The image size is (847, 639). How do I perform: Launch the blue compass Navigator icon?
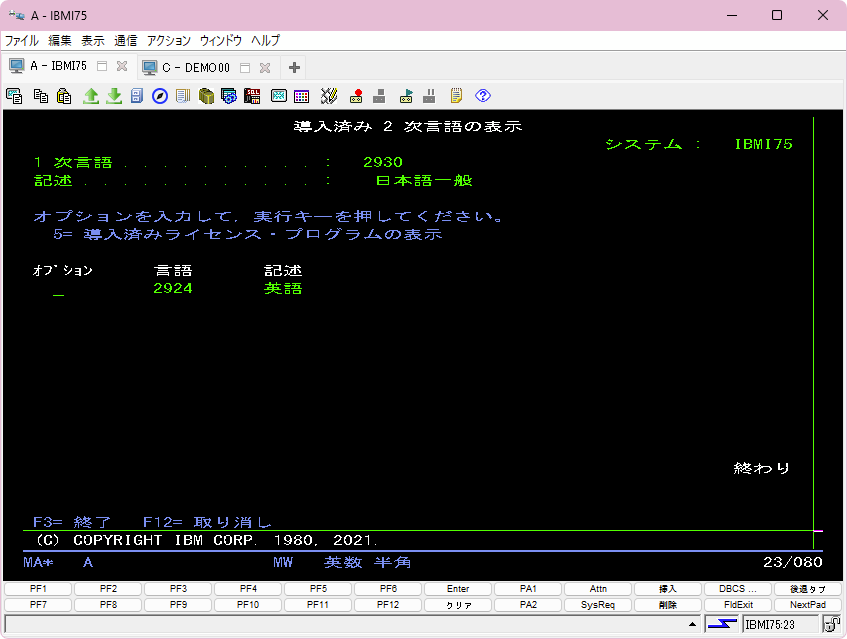(x=160, y=96)
